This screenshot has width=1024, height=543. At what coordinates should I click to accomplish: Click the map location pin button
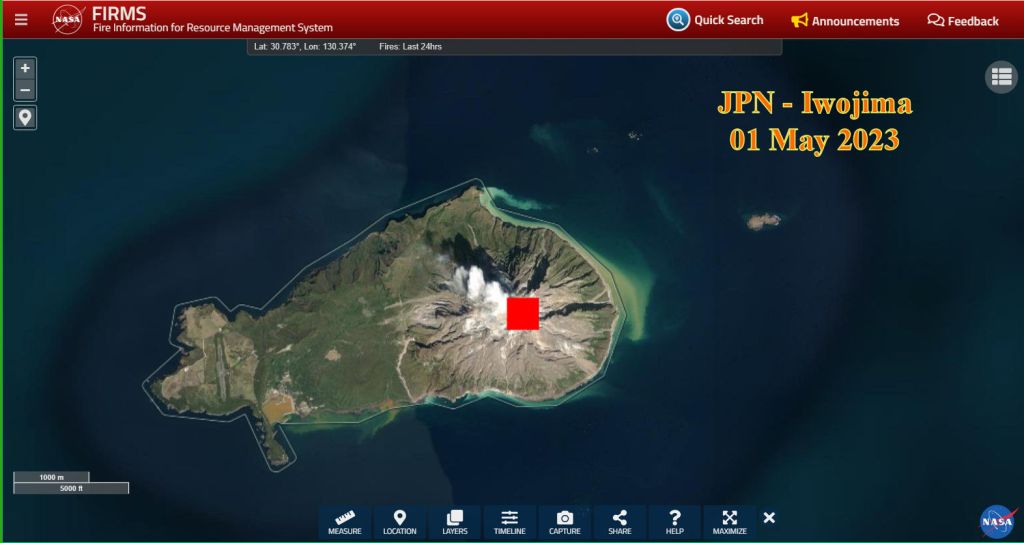pyautogui.click(x=25, y=118)
